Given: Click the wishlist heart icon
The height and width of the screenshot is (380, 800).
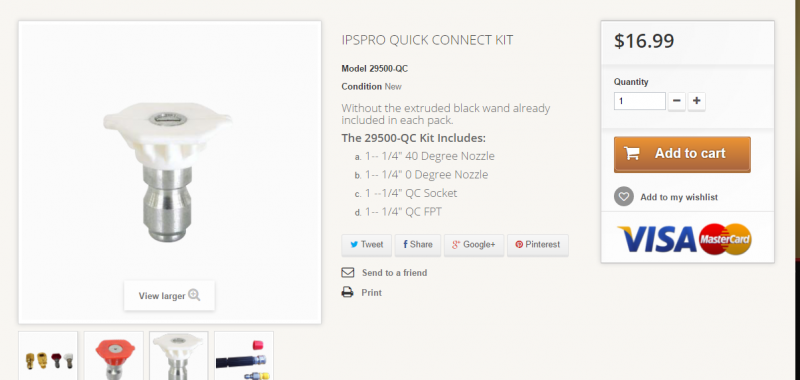Looking at the screenshot, I should (x=623, y=196).
